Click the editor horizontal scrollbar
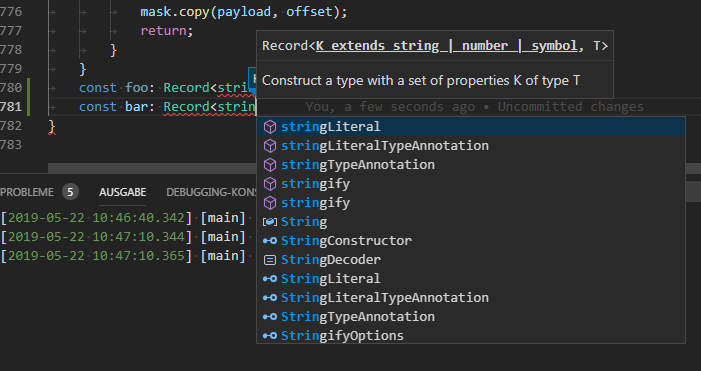This screenshot has width=701, height=371. coord(152,169)
